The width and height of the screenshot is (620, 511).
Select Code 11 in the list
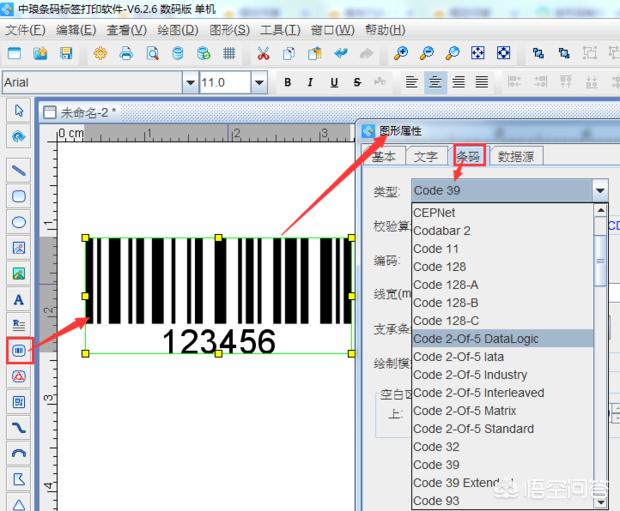(502, 249)
